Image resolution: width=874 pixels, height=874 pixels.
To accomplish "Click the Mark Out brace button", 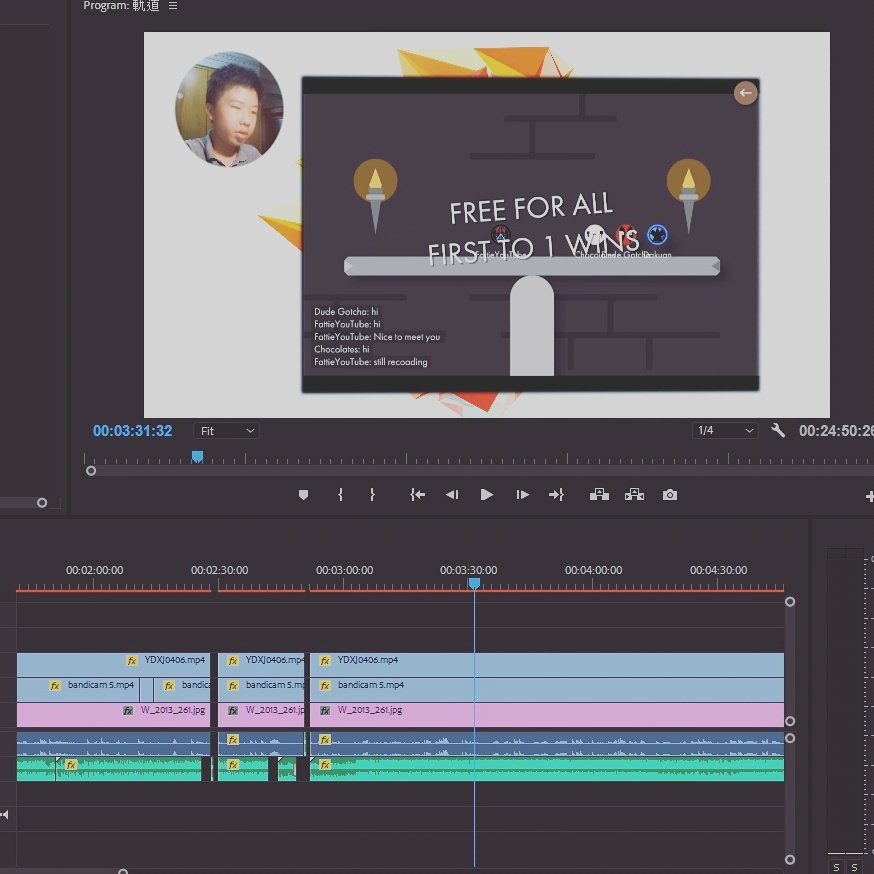I will click(x=372, y=495).
